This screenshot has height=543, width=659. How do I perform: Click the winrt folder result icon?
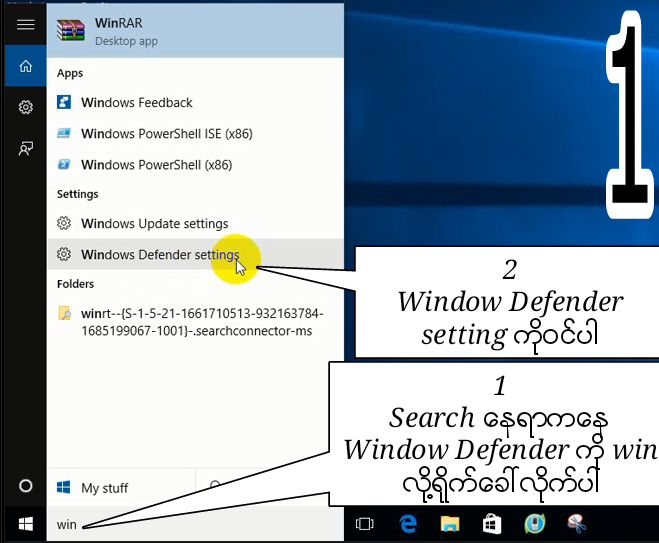(x=64, y=314)
